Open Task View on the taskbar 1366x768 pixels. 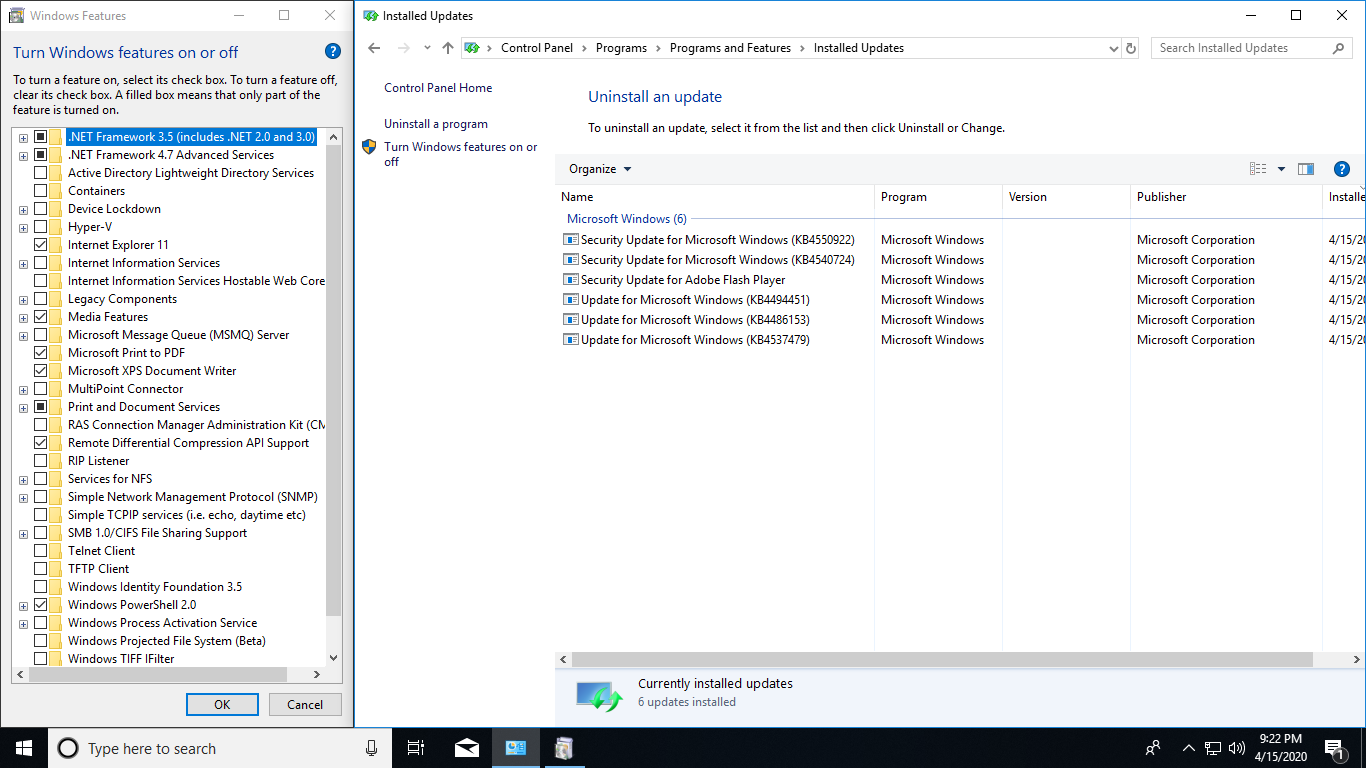(416, 748)
